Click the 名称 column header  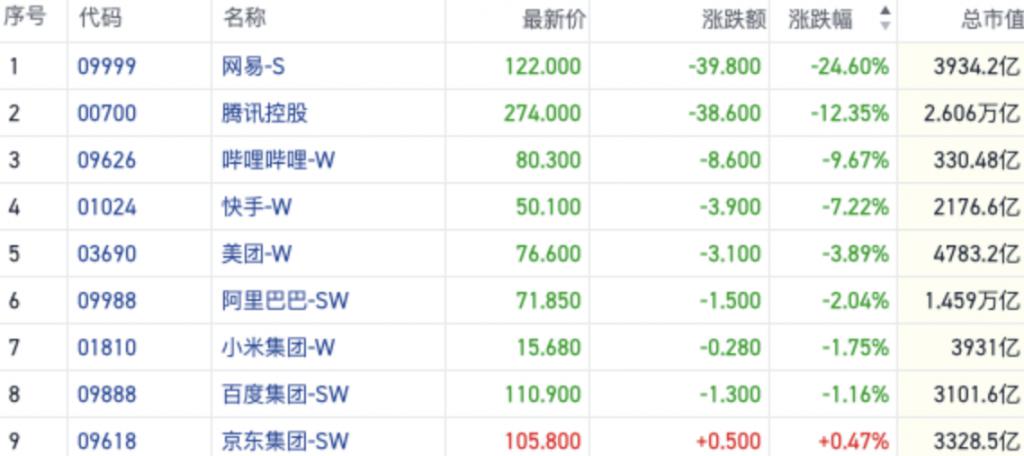pos(244,19)
